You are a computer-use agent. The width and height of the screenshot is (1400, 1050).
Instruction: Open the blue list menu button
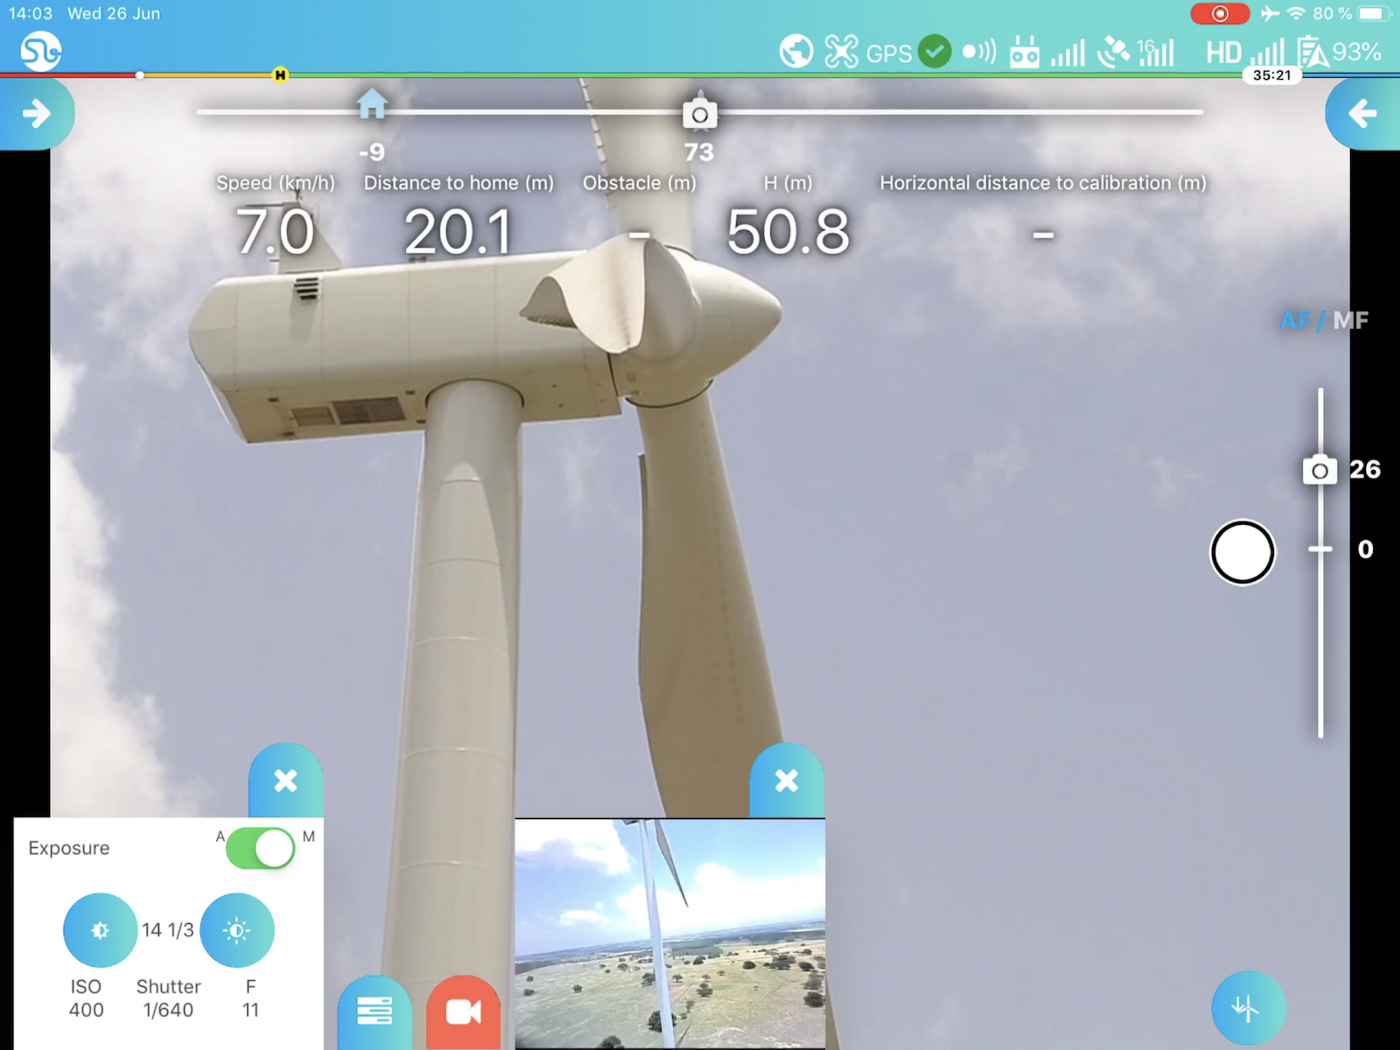(x=375, y=1012)
